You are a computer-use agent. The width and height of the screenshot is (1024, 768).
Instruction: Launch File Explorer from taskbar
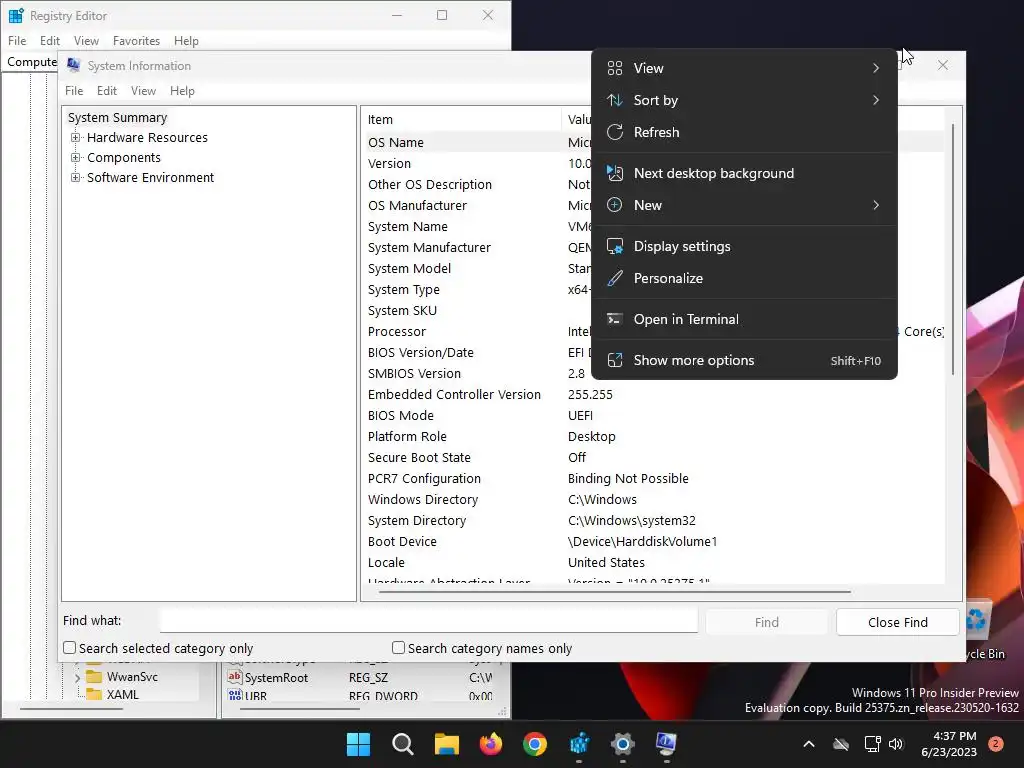click(447, 744)
